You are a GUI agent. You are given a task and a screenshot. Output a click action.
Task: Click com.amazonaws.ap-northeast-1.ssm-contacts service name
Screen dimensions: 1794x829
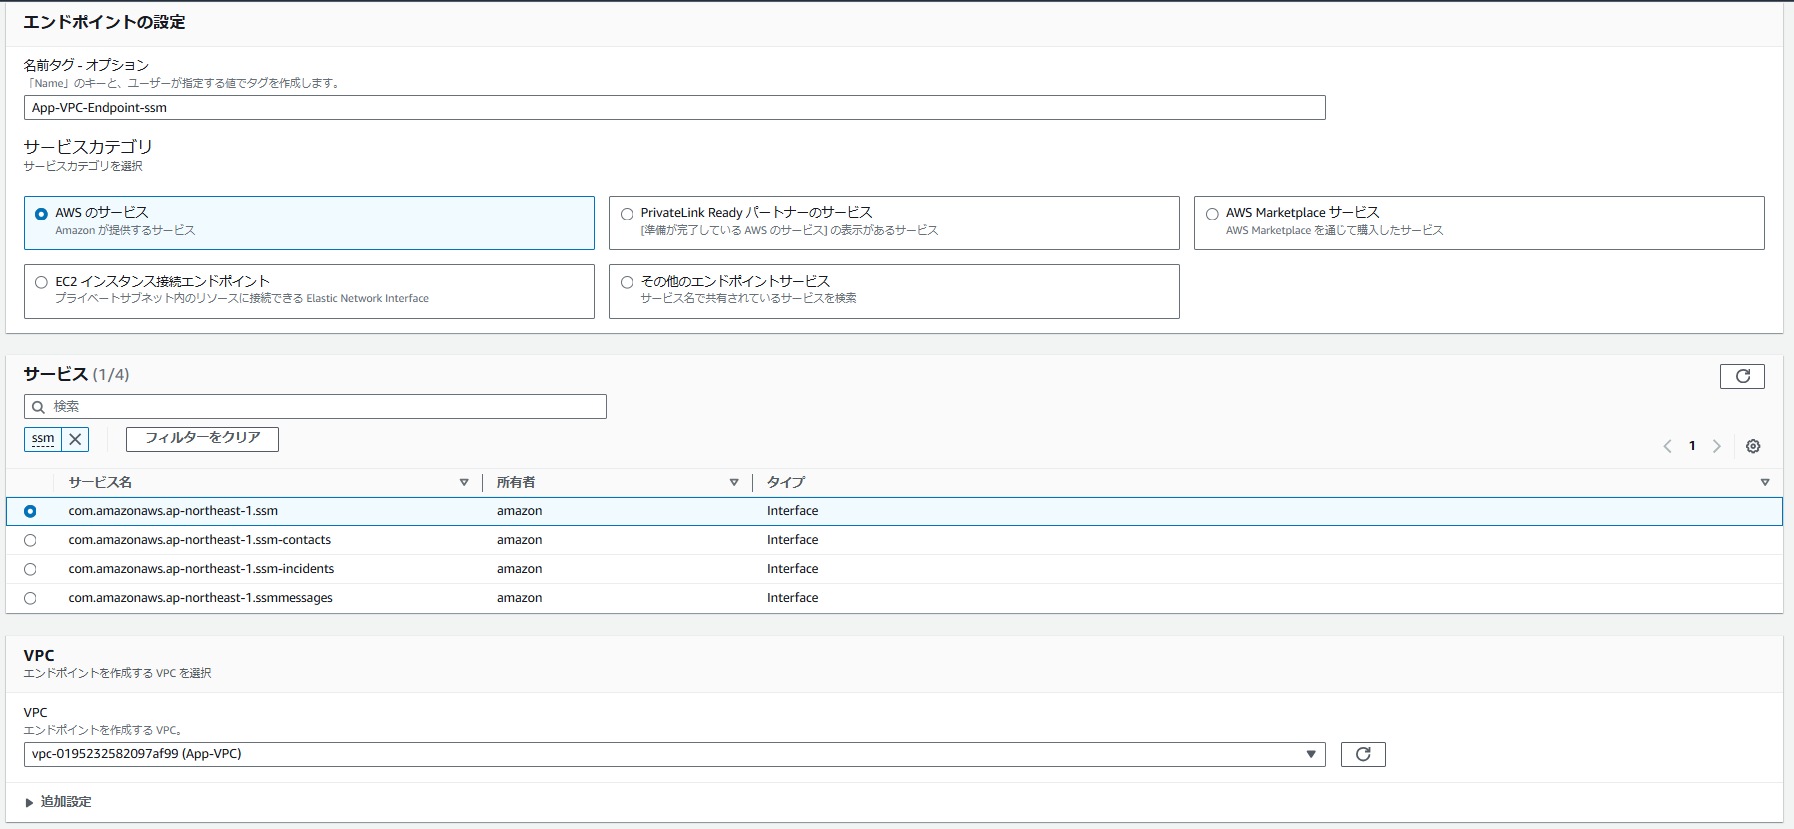200,540
